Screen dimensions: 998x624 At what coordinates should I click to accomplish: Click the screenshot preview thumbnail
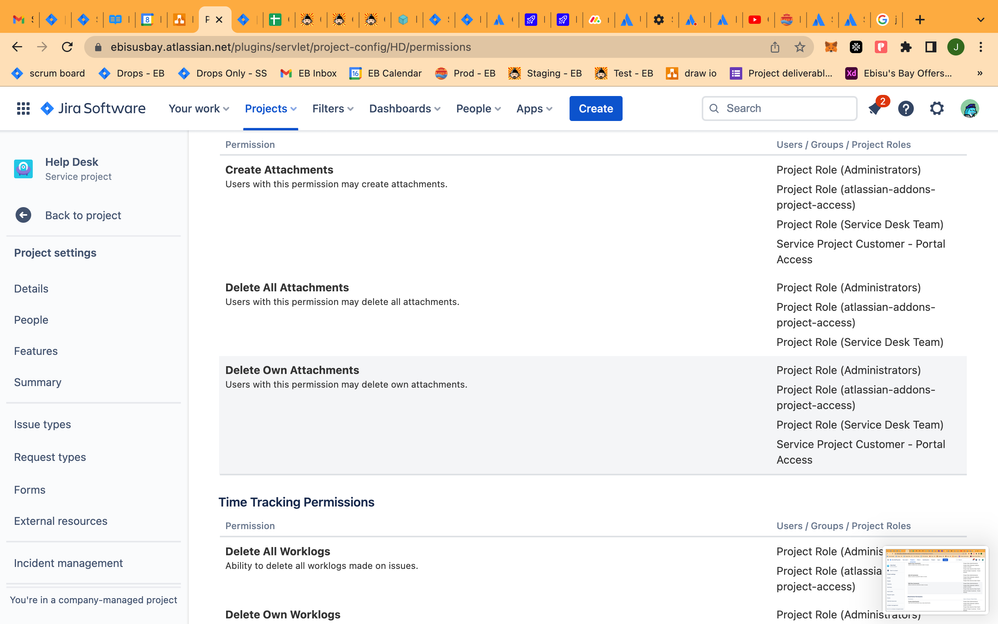(935, 579)
